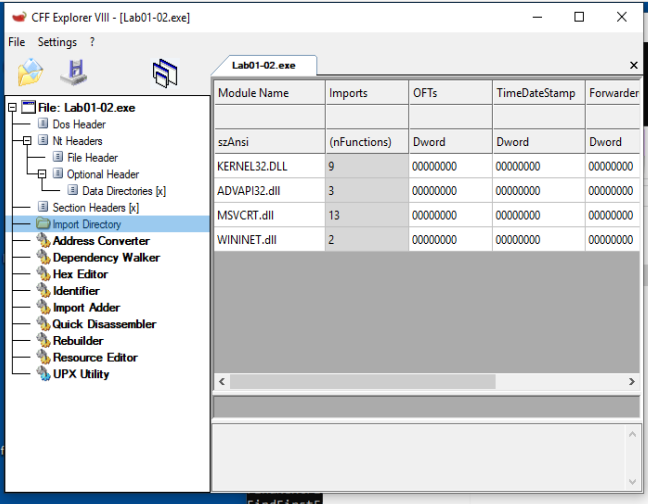This screenshot has width=648, height=504.
Task: Open the Identifier tool
Action: (76, 291)
